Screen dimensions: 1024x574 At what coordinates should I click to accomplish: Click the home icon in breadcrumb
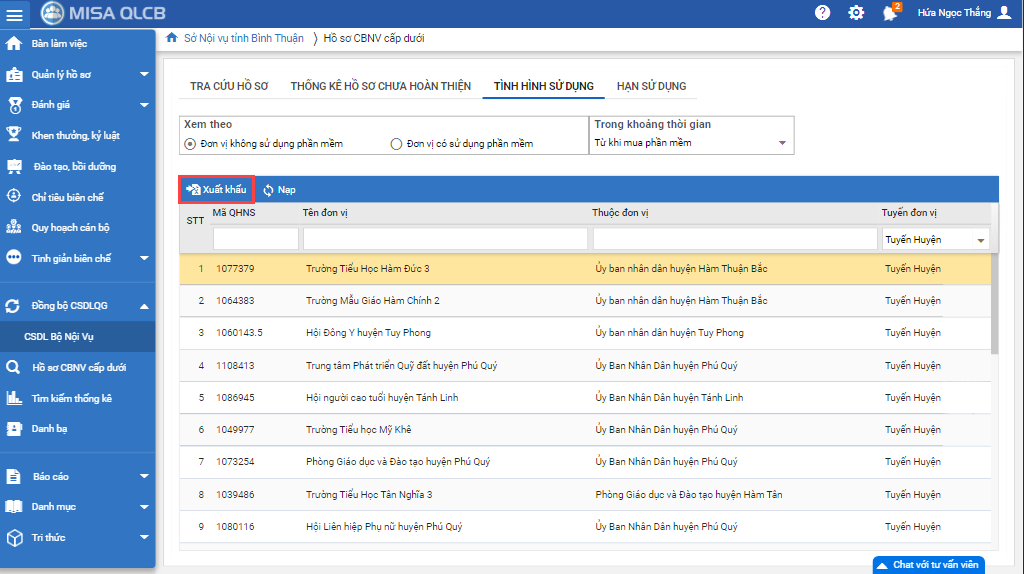click(172, 38)
